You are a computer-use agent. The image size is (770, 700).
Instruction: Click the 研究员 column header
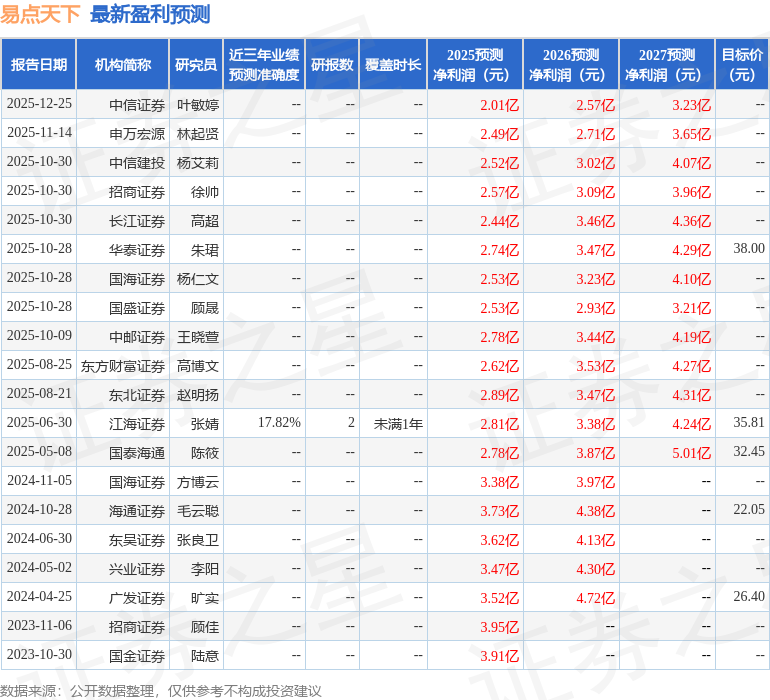pyautogui.click(x=196, y=65)
